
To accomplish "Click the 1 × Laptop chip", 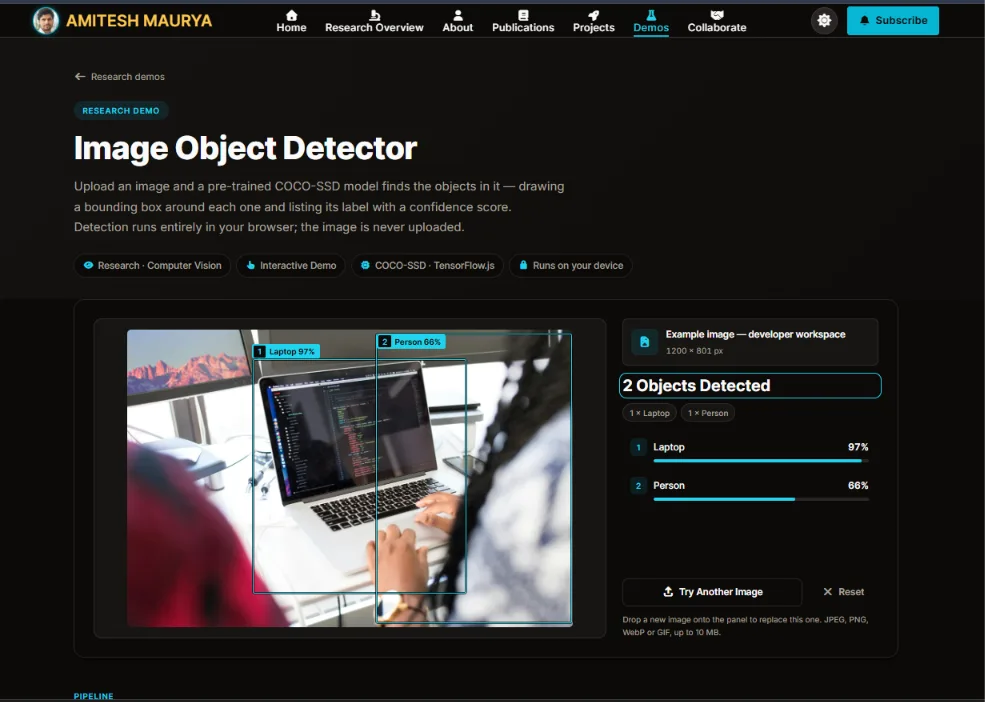I will pos(650,413).
